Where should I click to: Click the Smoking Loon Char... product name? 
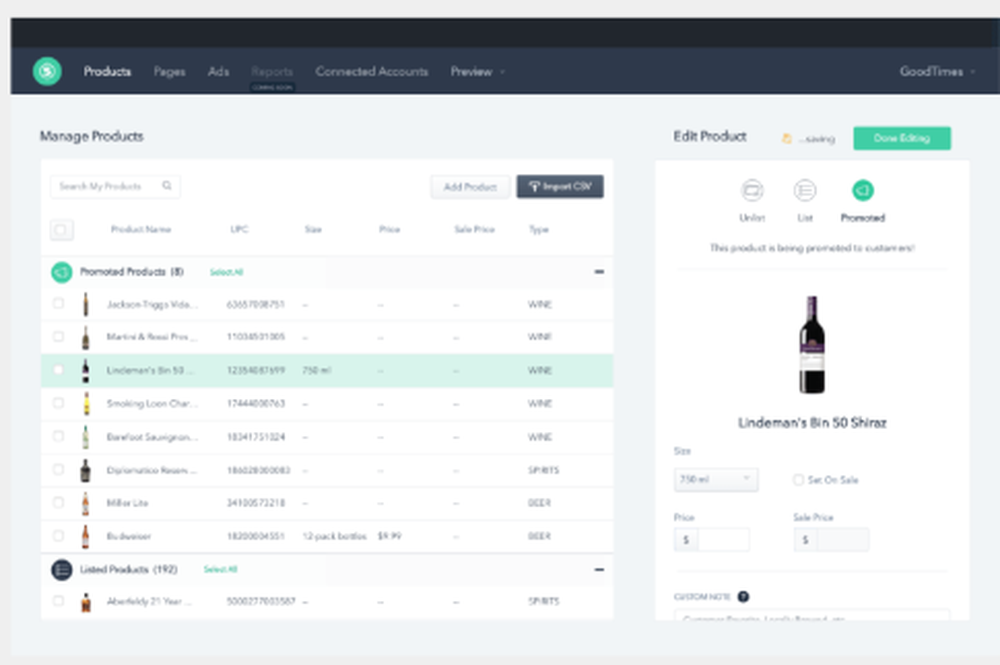click(152, 404)
